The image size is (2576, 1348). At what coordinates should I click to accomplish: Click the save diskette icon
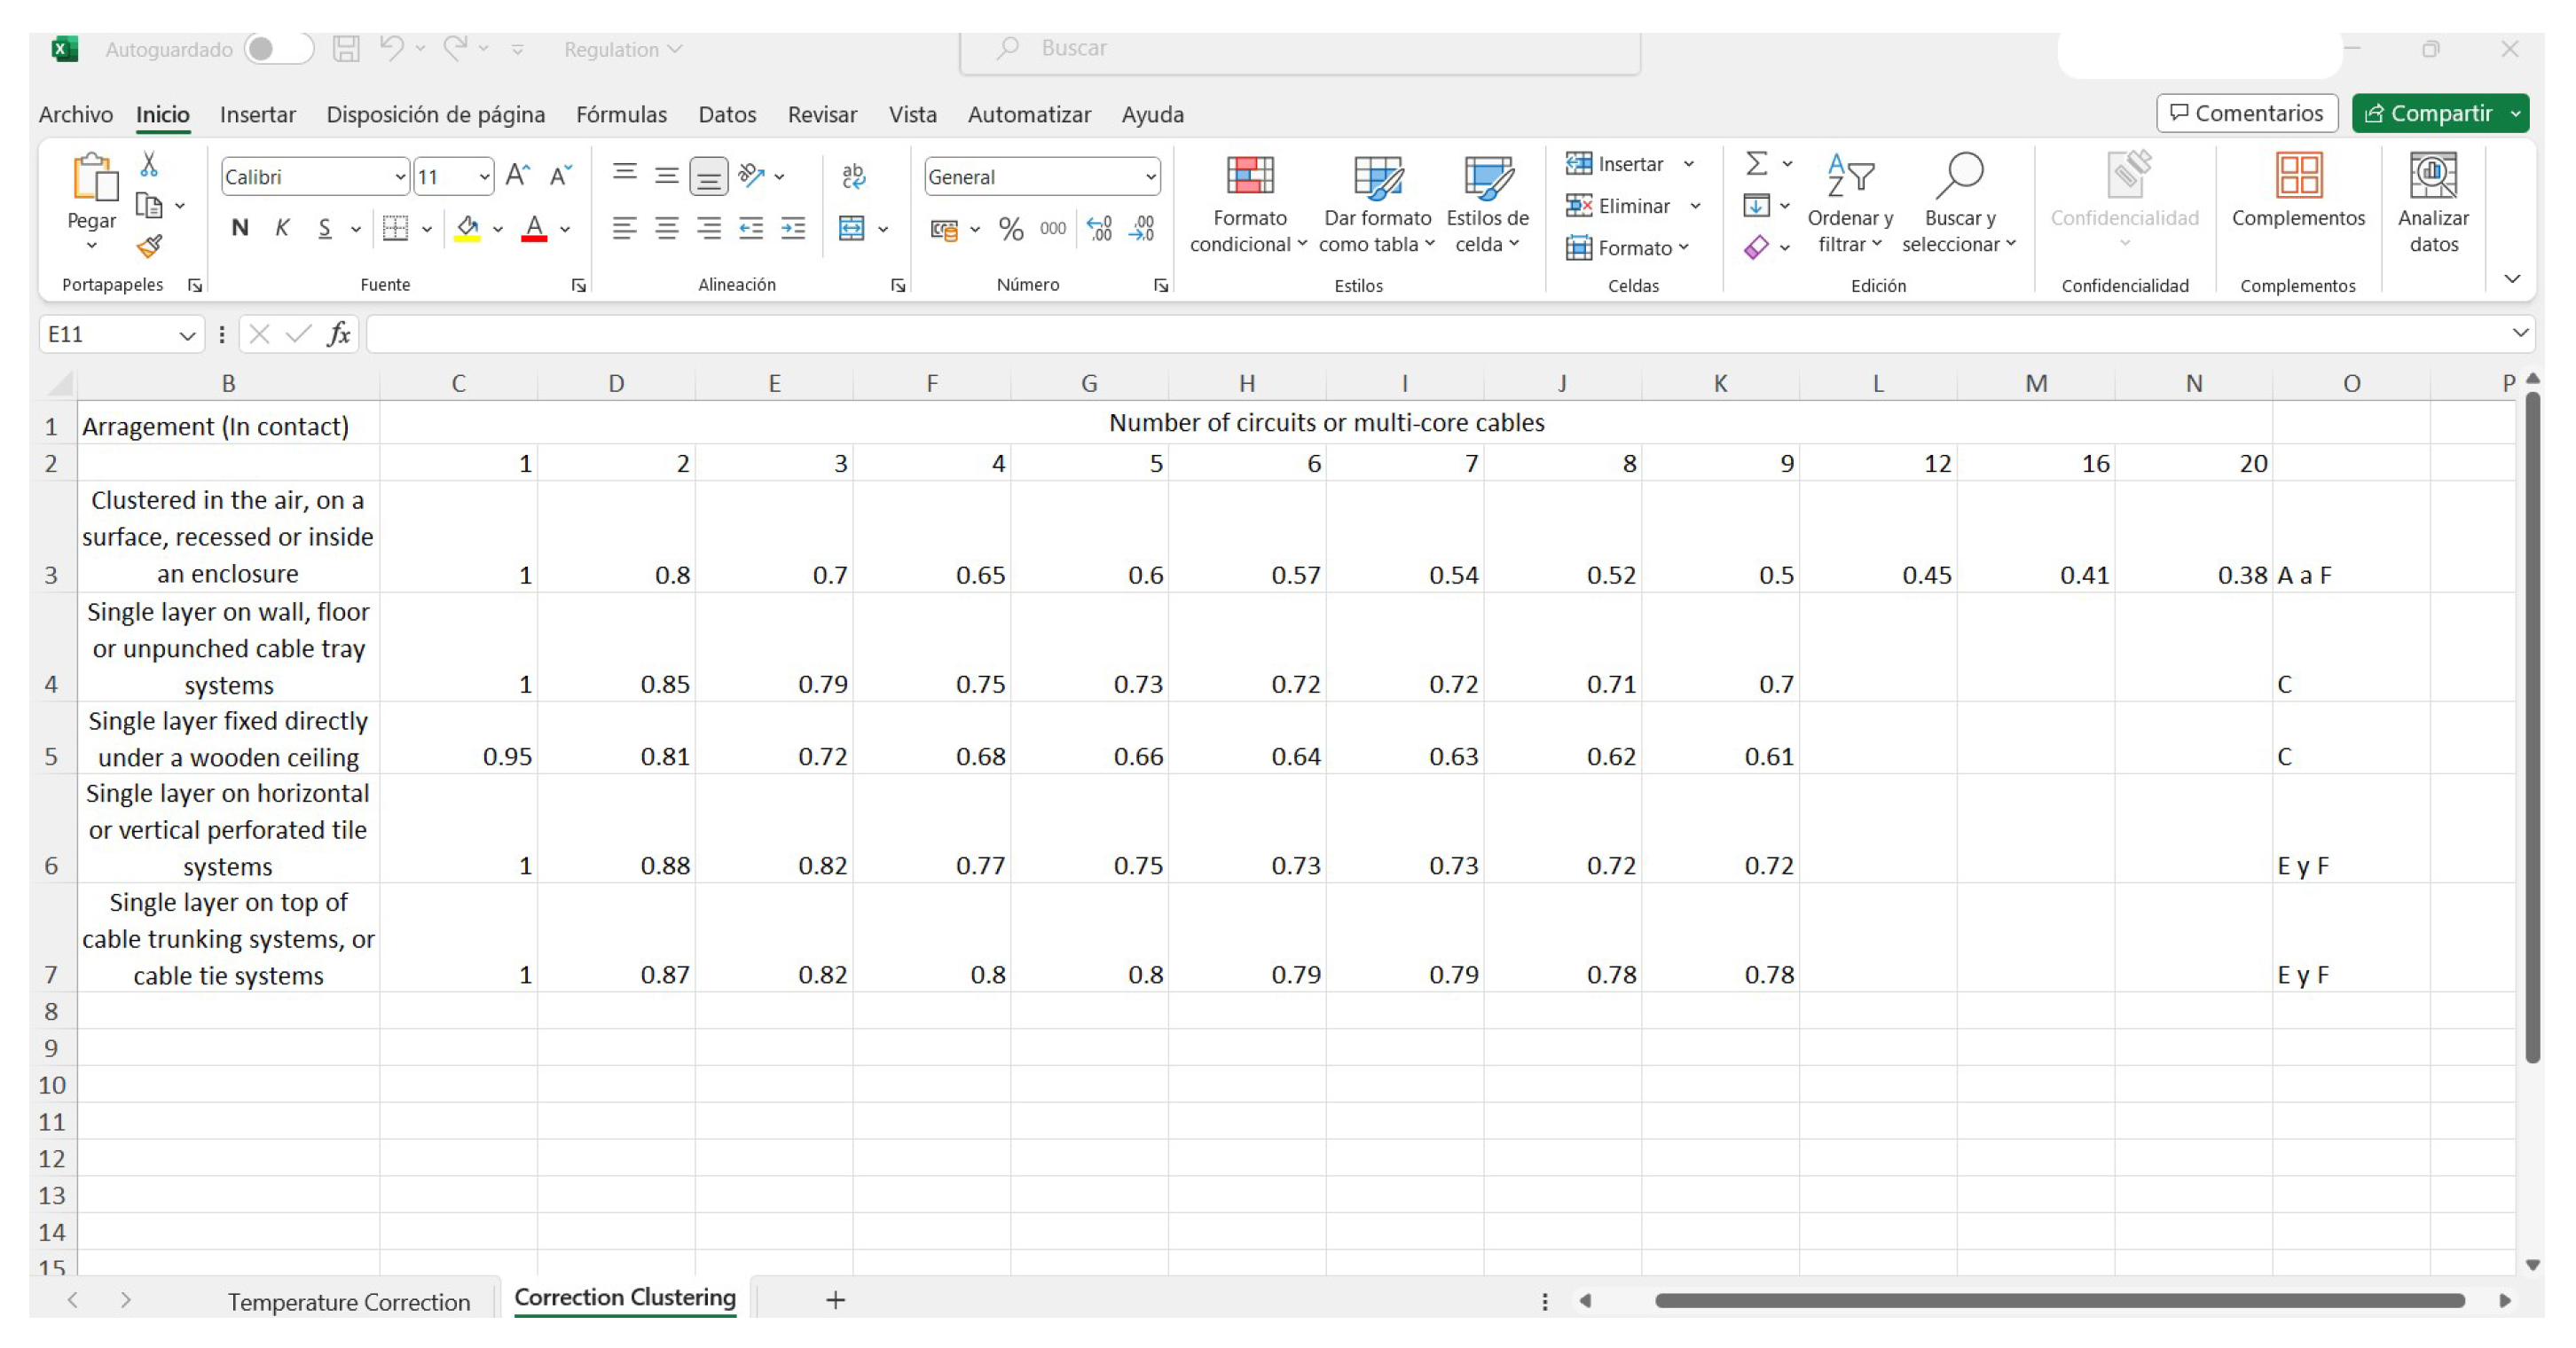(346, 49)
